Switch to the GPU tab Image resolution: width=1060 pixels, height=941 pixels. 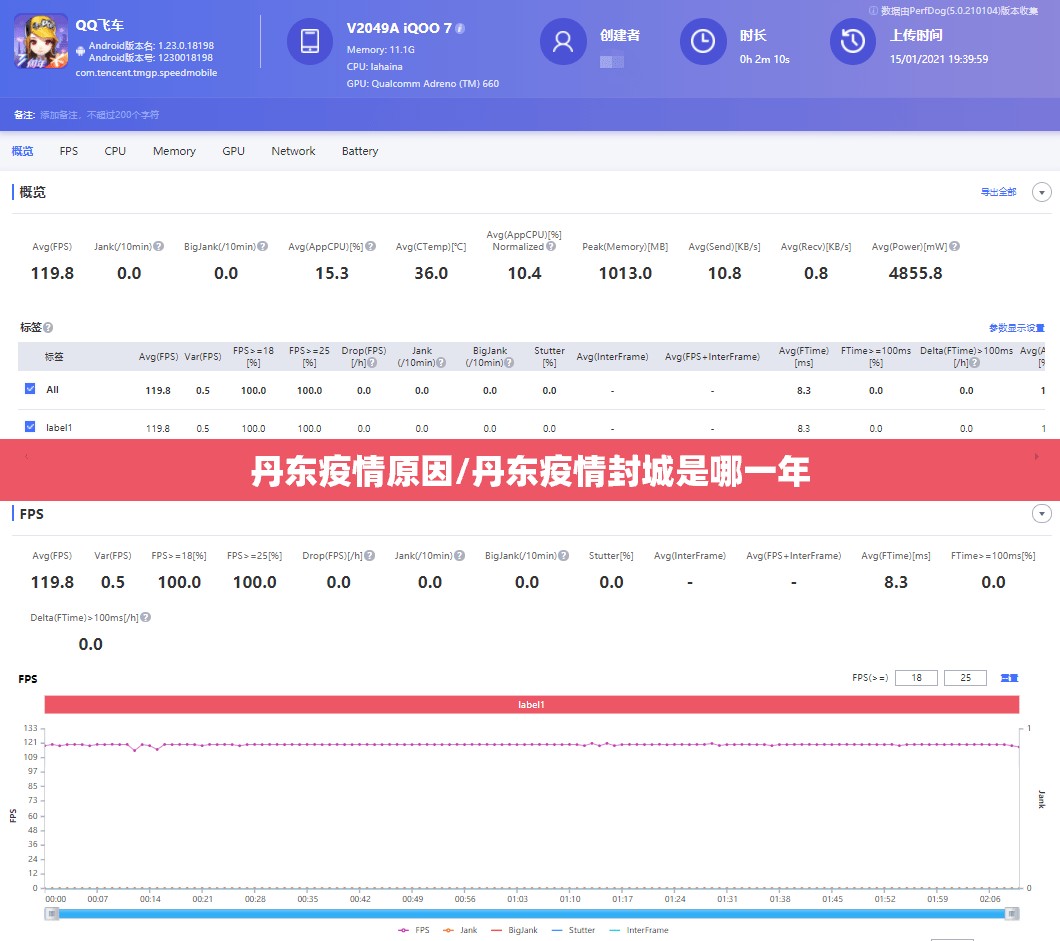[233, 151]
